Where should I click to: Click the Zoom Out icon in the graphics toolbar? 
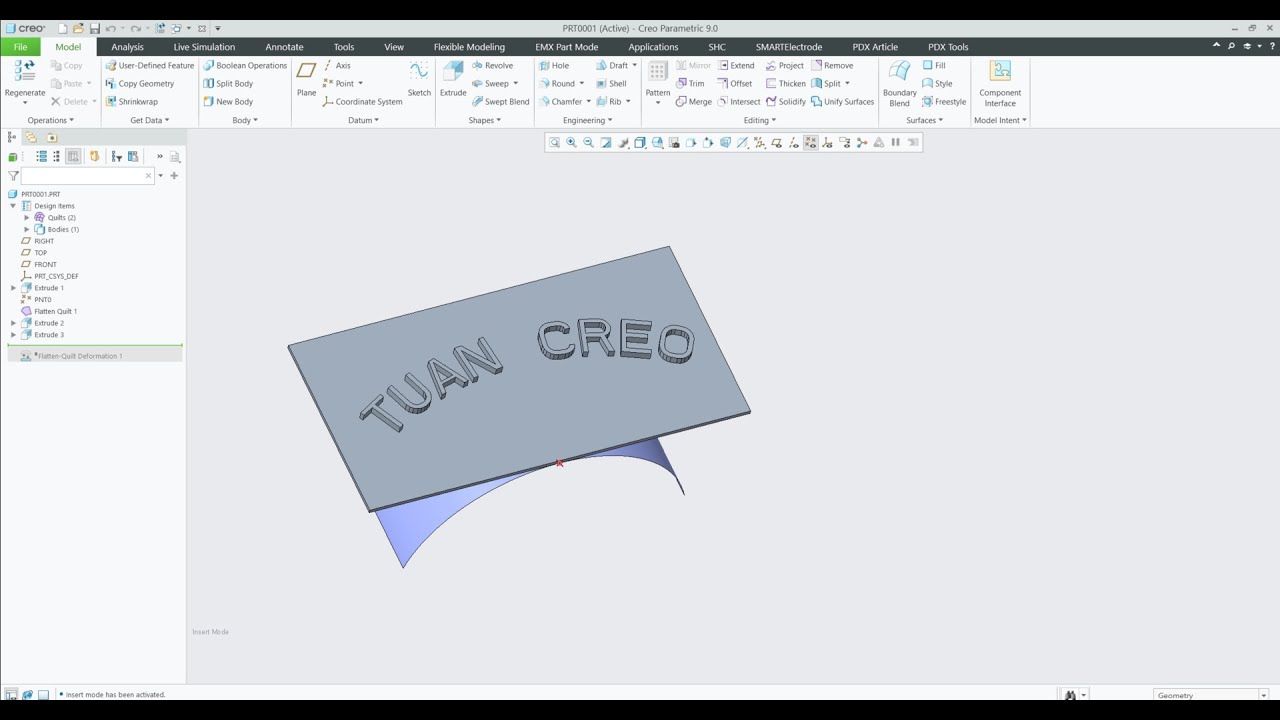[588, 142]
